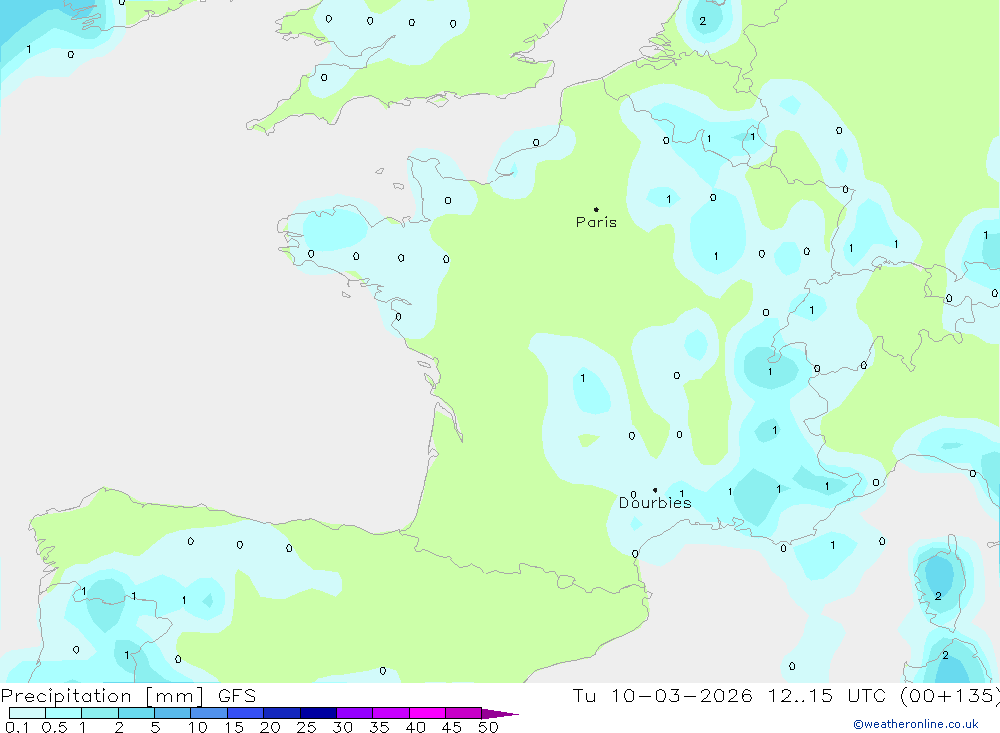This screenshot has height=733, width=1000.
Task: Click the Dourbies location label
Action: pyautogui.click(x=655, y=503)
